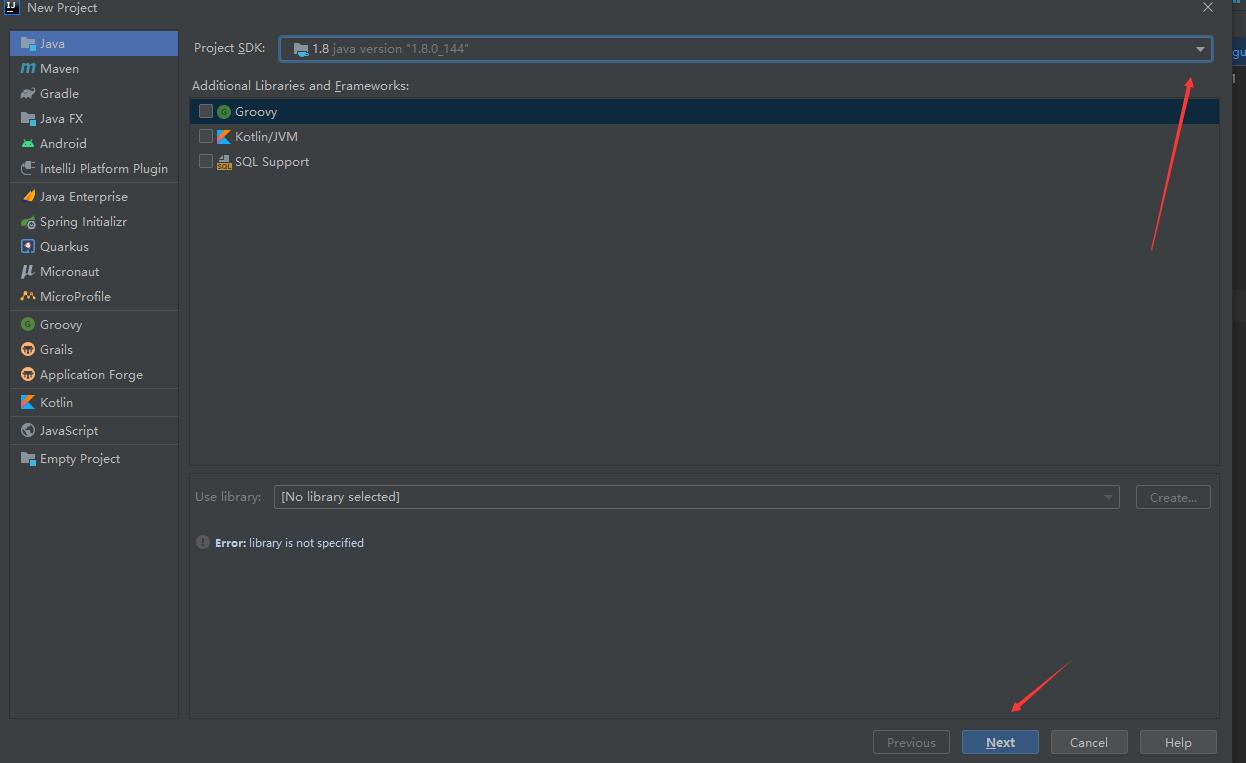Choose the Maven icon in sidebar

28,69
